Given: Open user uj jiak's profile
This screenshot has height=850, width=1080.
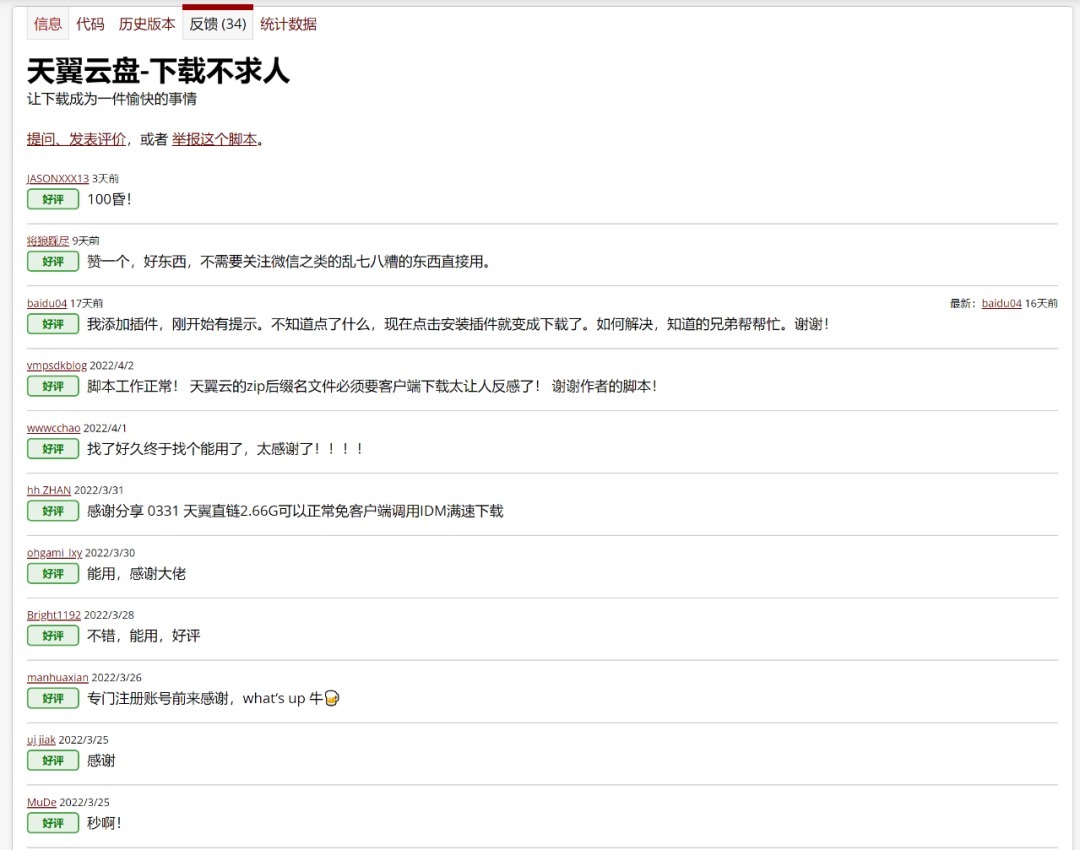Looking at the screenshot, I should click(41, 740).
